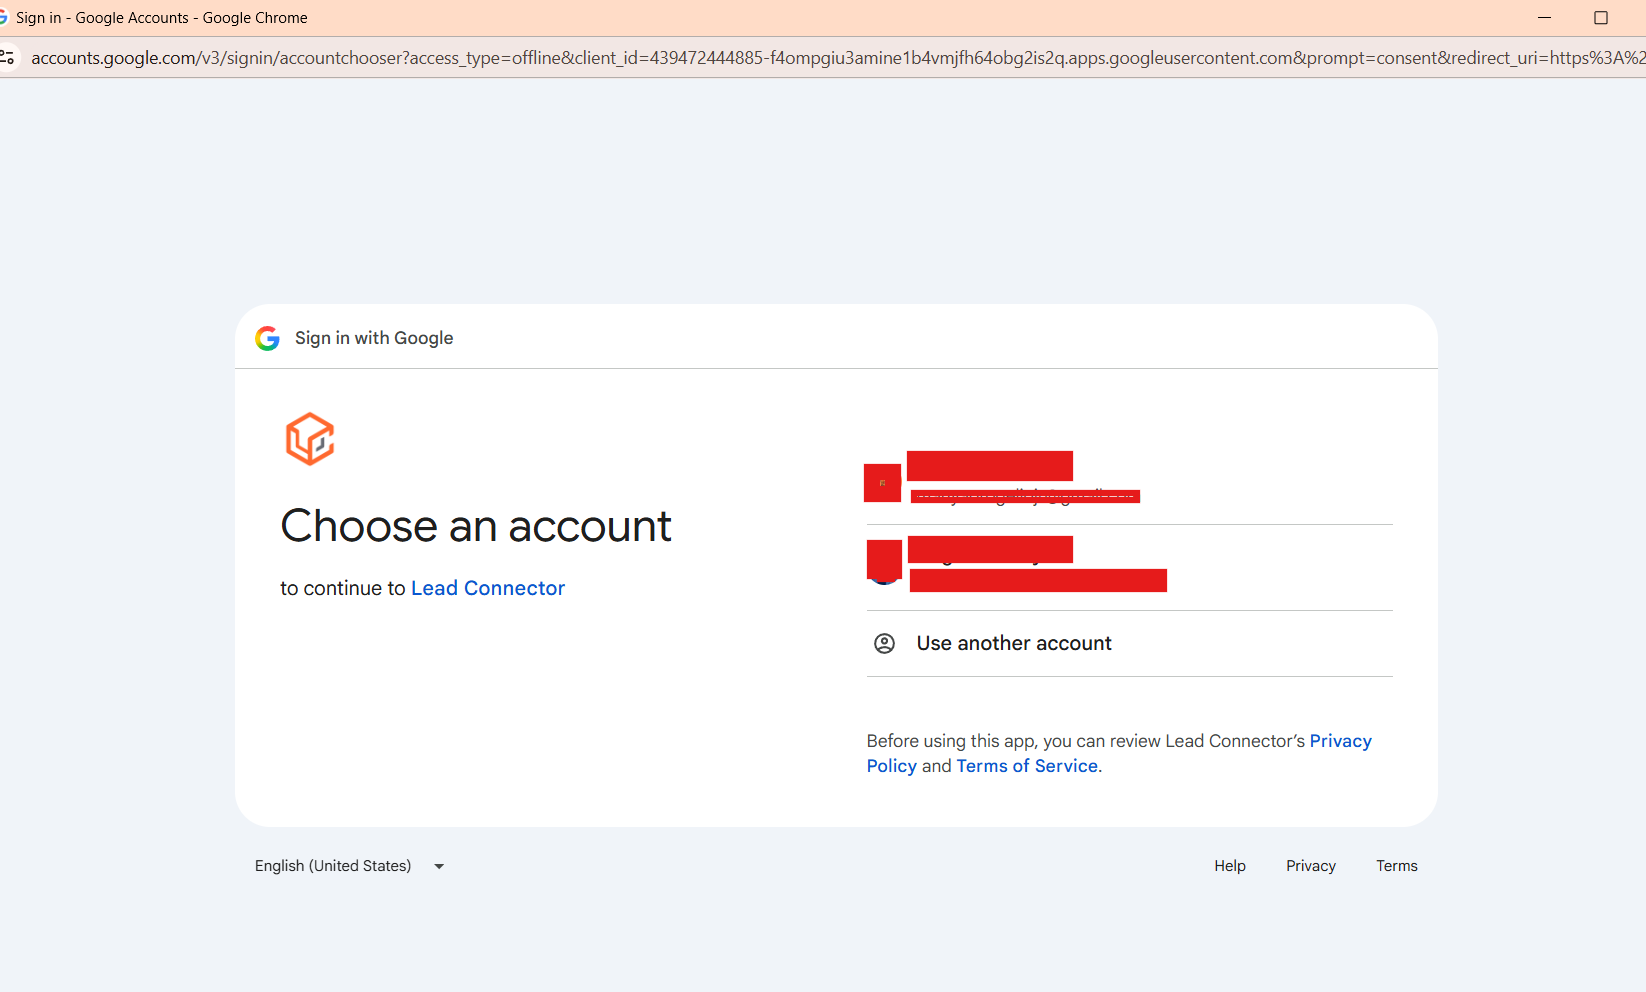
Task: Open the English (United States) language dropdown
Action: point(349,866)
